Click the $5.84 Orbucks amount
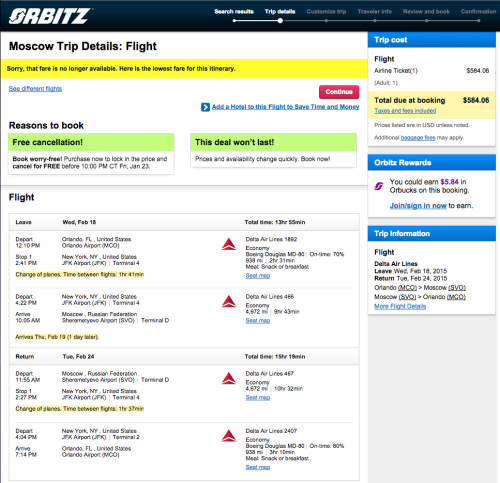This screenshot has height=483, width=500. (x=450, y=182)
